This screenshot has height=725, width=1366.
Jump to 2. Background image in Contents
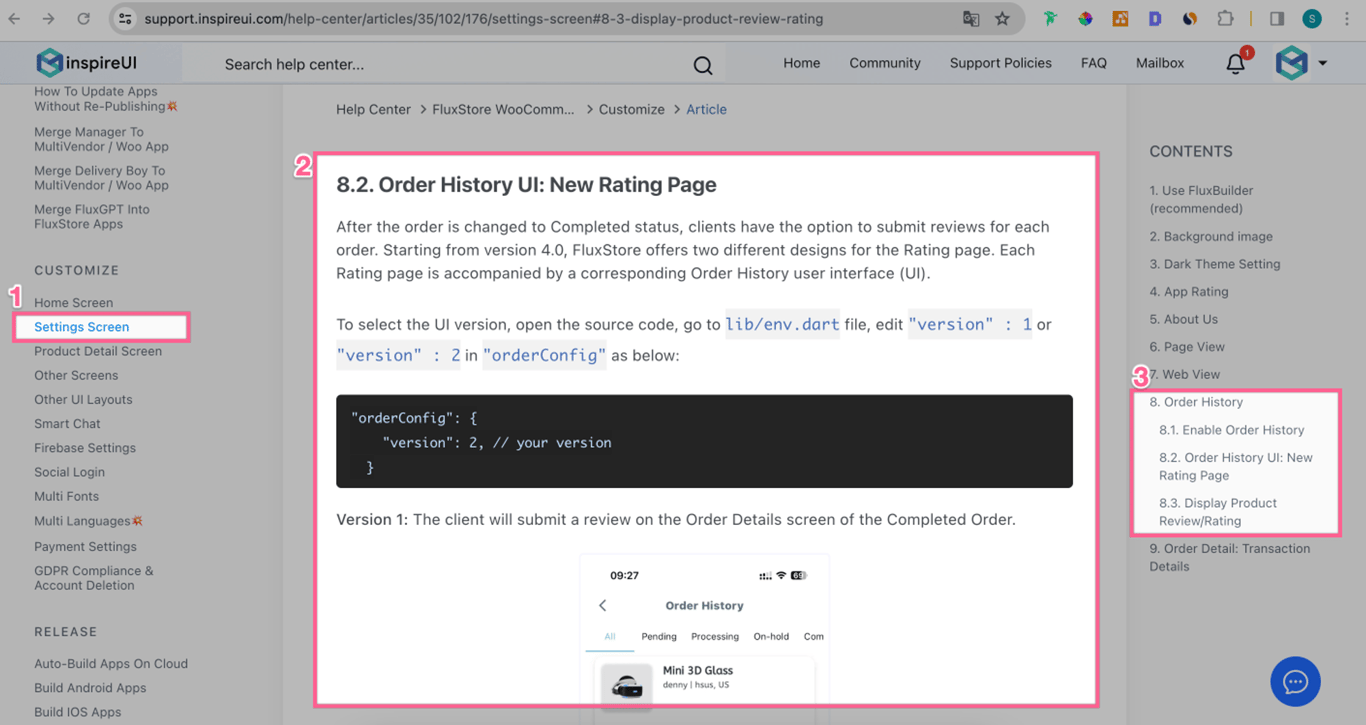click(x=1211, y=237)
